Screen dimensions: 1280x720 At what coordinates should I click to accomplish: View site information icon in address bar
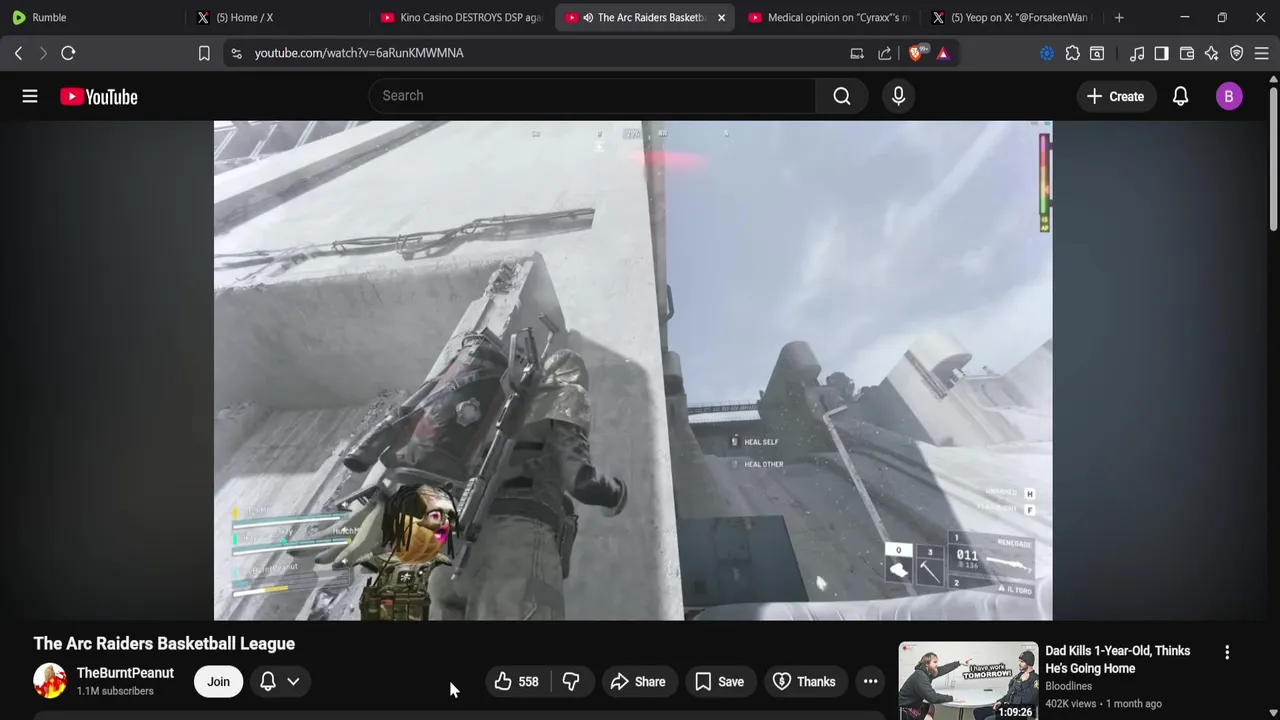(x=236, y=53)
